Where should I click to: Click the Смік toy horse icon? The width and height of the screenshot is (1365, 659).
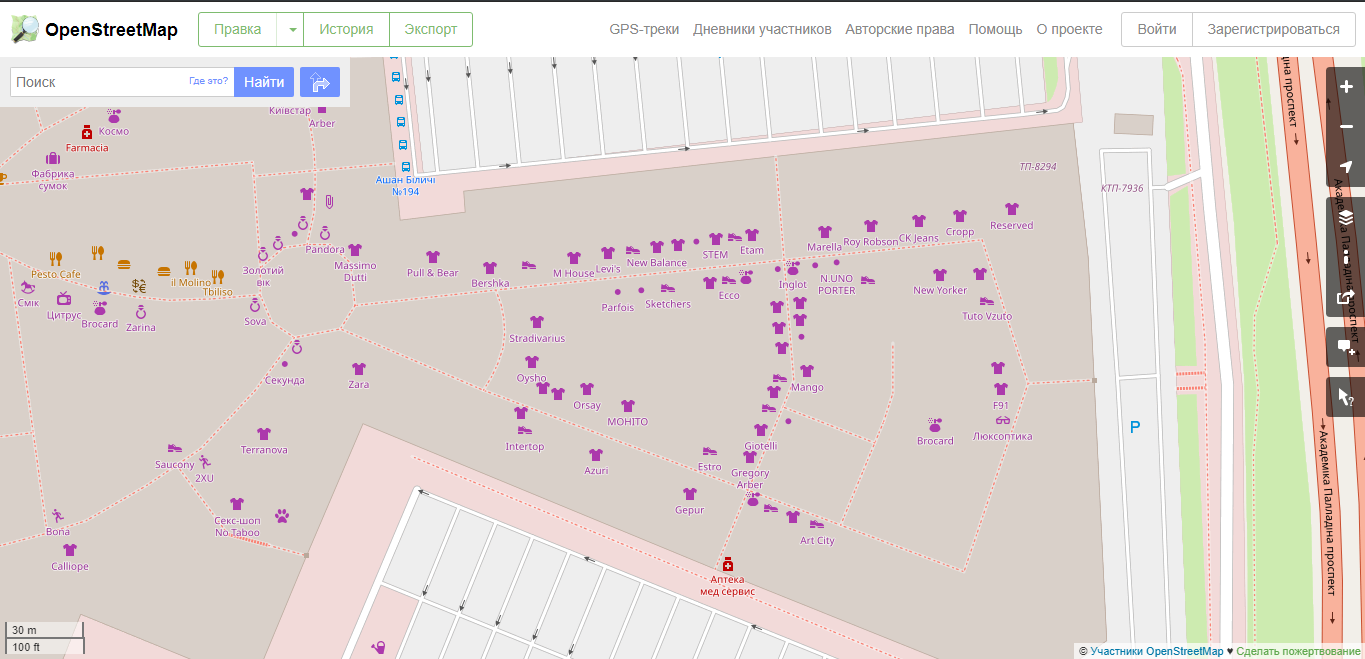point(26,286)
